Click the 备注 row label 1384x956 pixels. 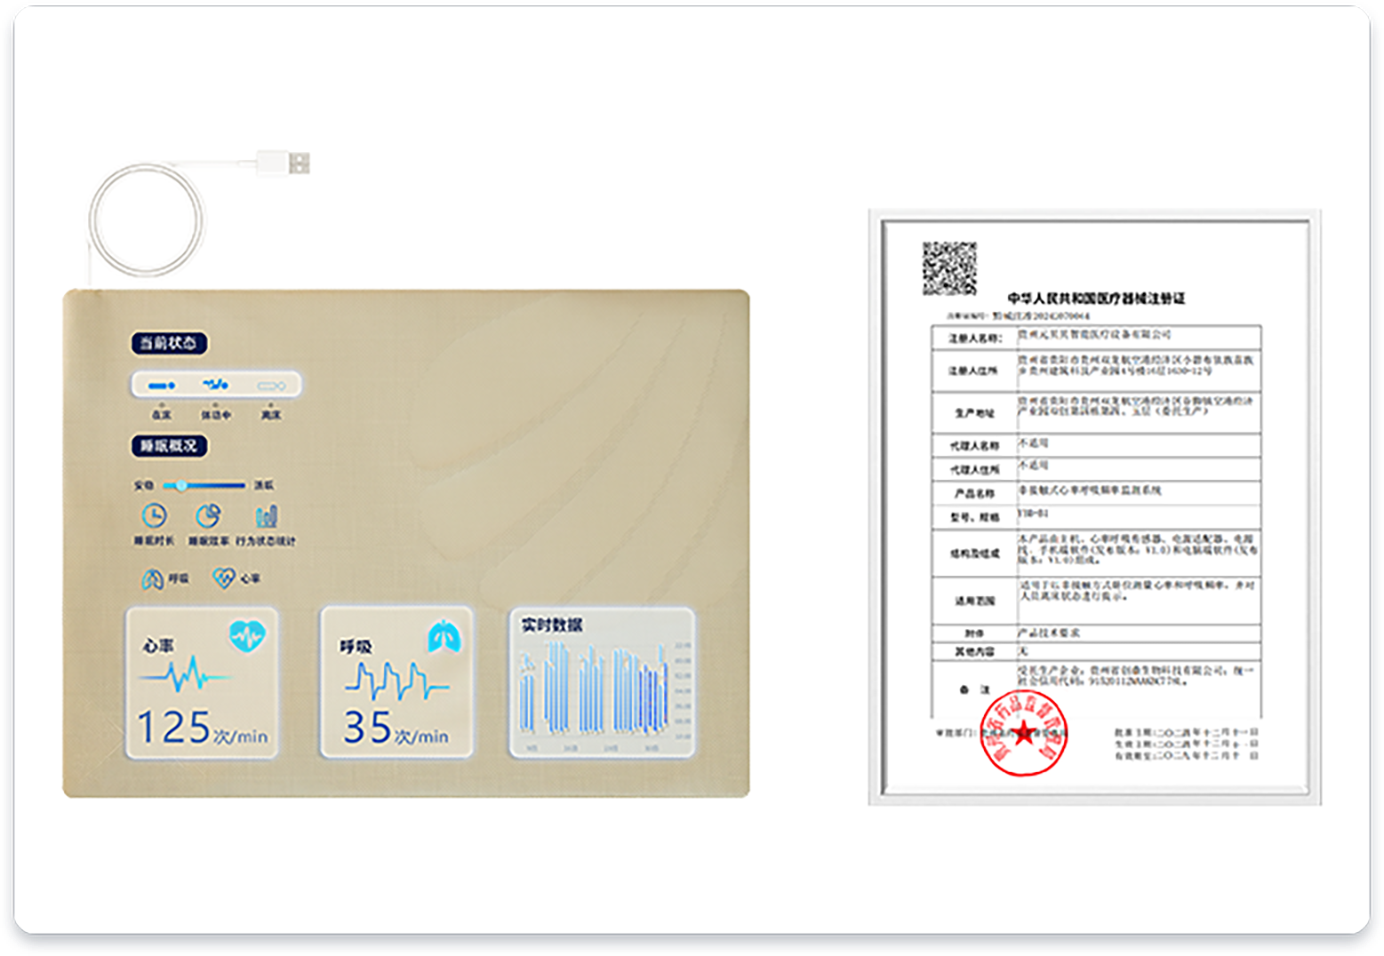coord(974,690)
